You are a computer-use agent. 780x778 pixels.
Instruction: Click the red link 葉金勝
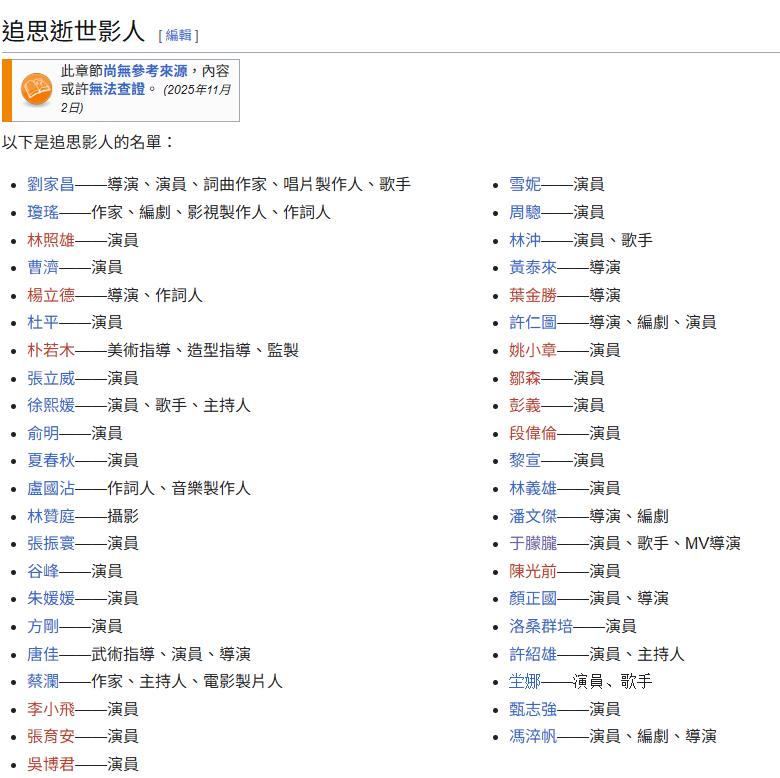(x=533, y=295)
